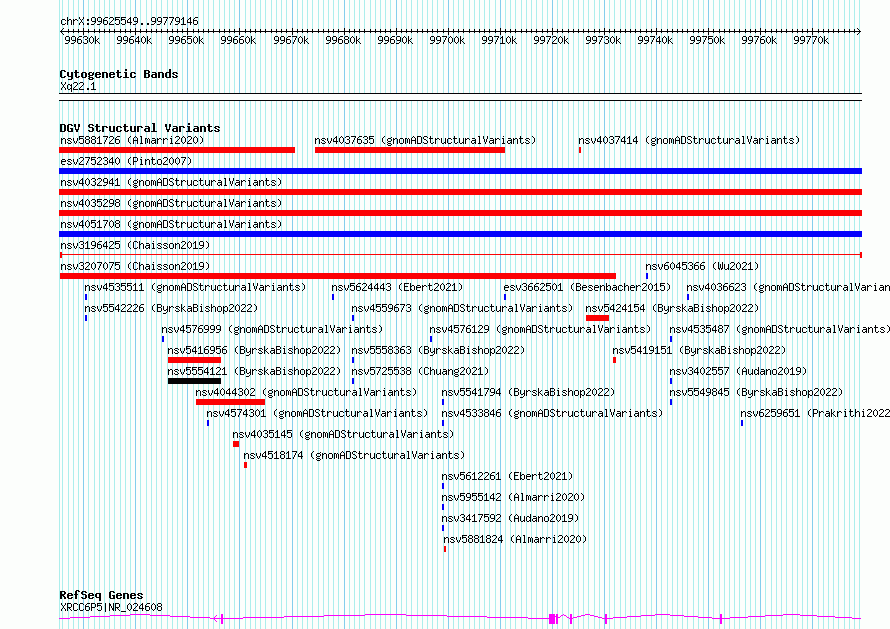The width and height of the screenshot is (890, 629).
Task: Click nsv4518174 gnomAD variant label
Action: [x=354, y=455]
